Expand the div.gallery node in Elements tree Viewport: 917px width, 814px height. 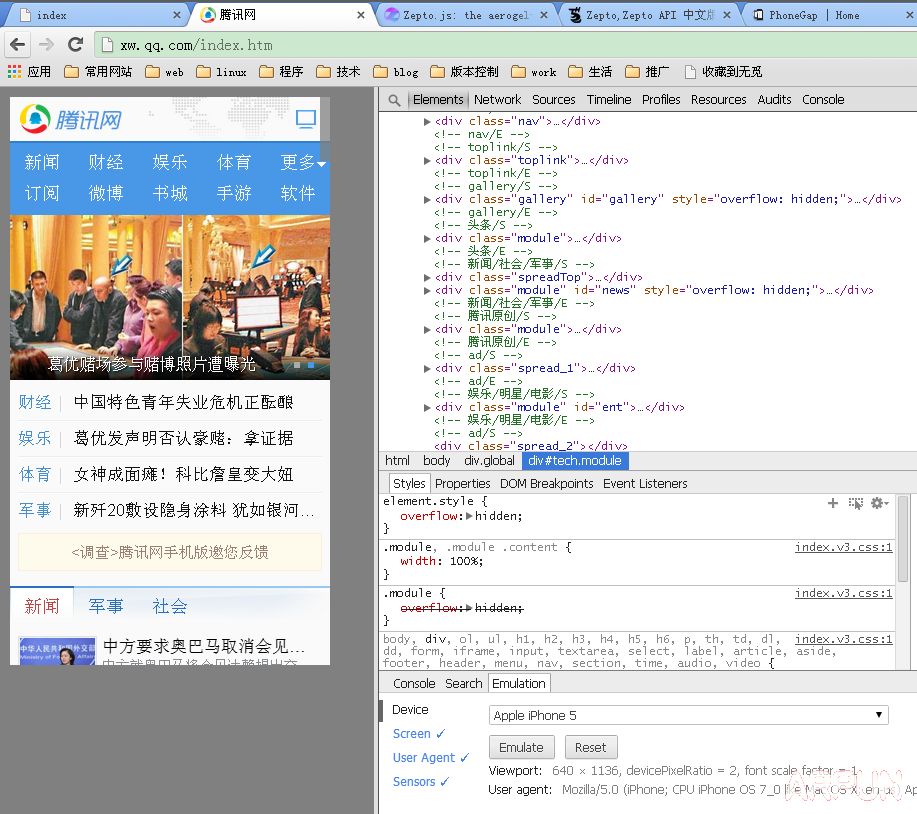coord(428,198)
